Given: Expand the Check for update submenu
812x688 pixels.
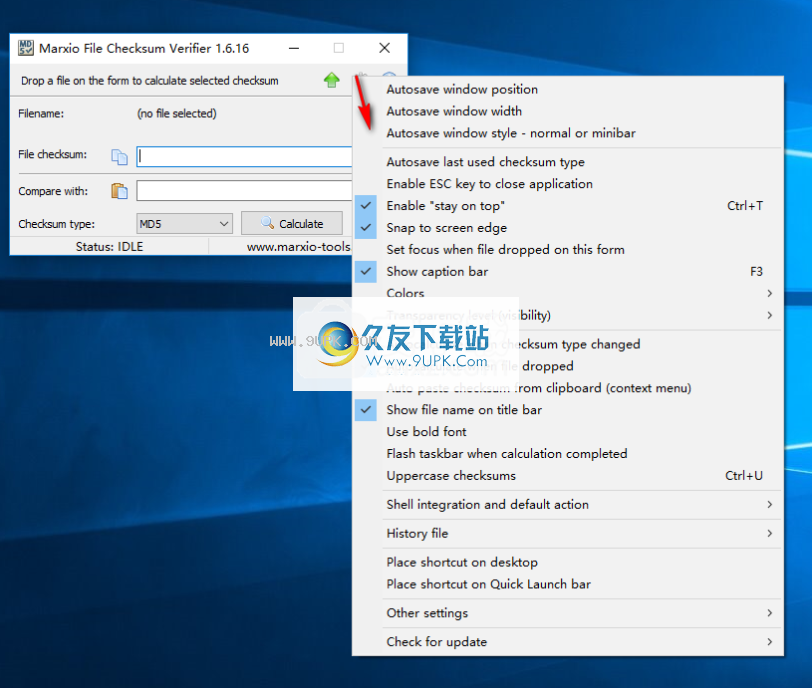Looking at the screenshot, I should pos(568,642).
